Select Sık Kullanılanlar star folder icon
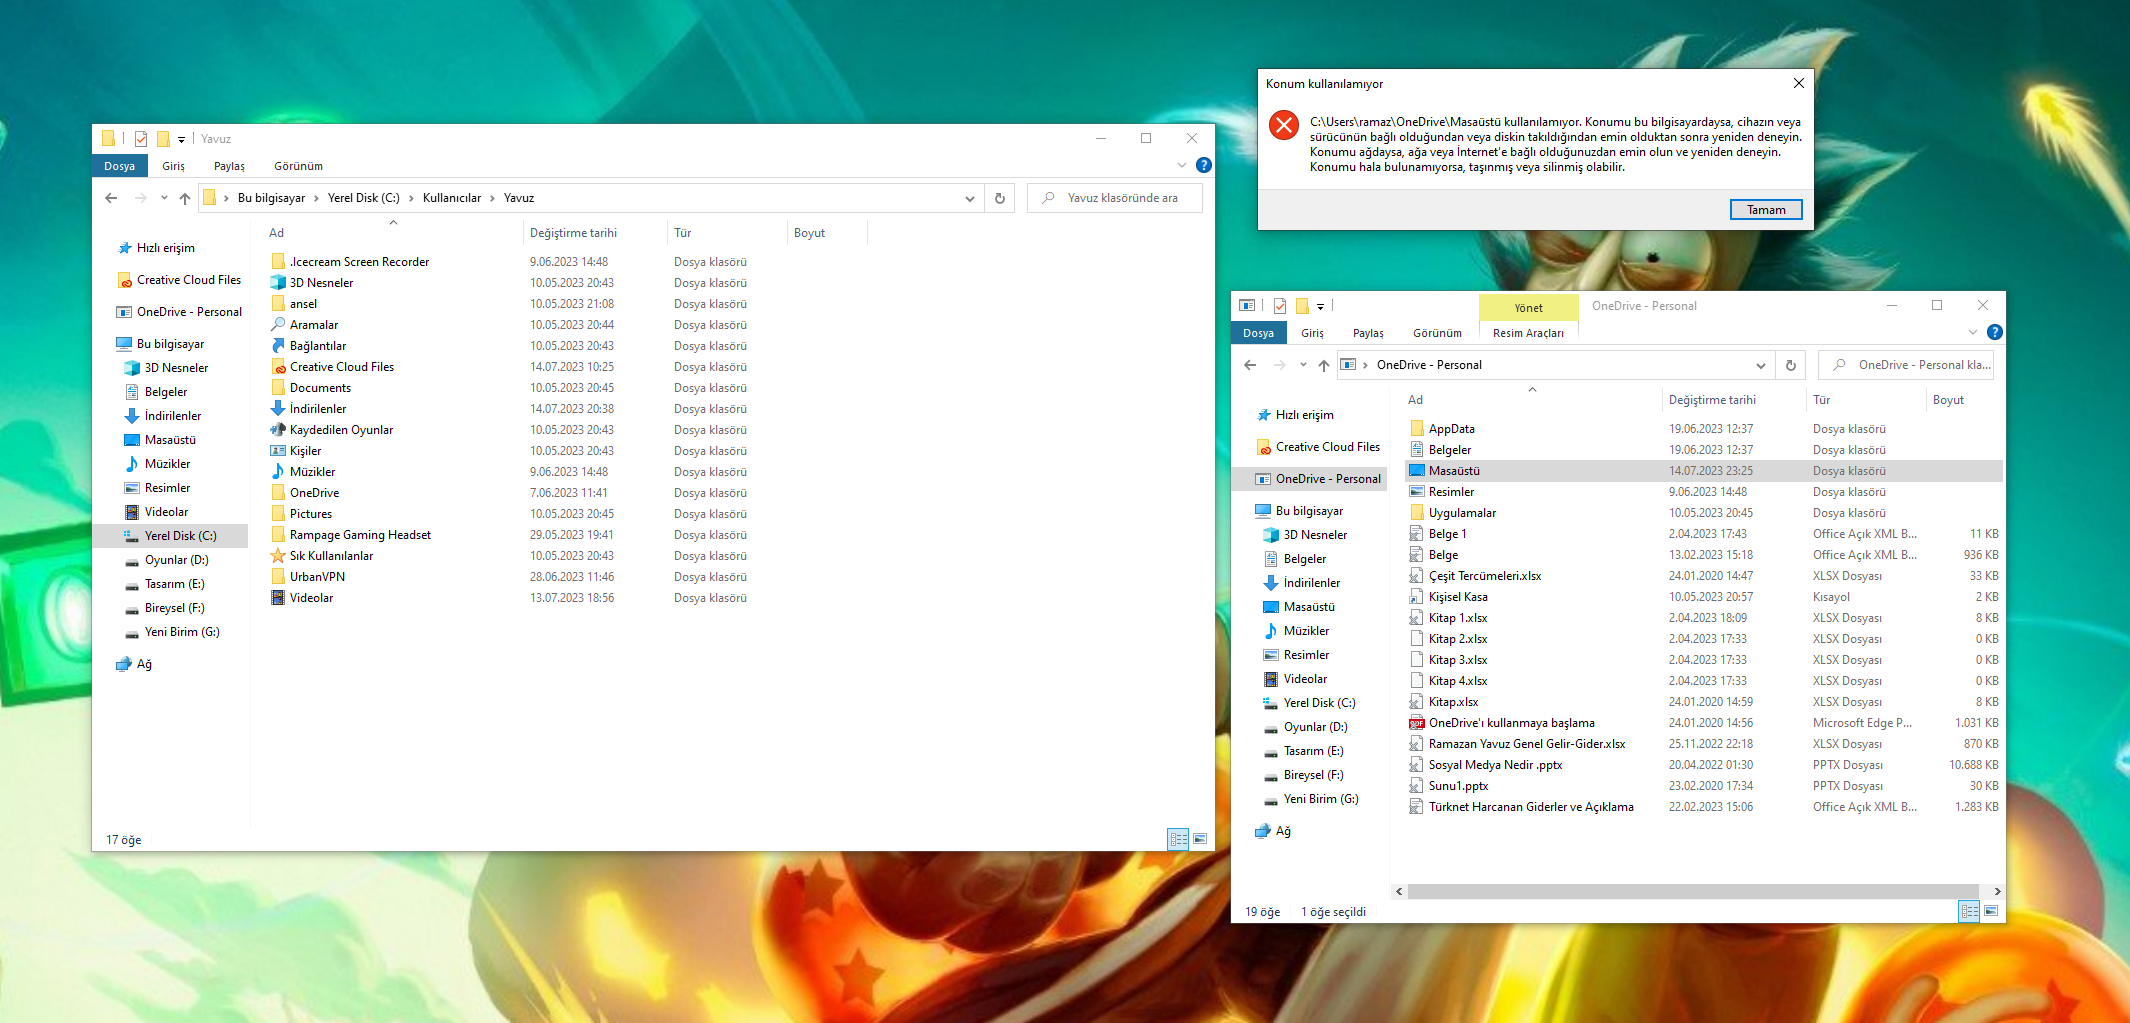Image resolution: width=2130 pixels, height=1023 pixels. click(278, 555)
